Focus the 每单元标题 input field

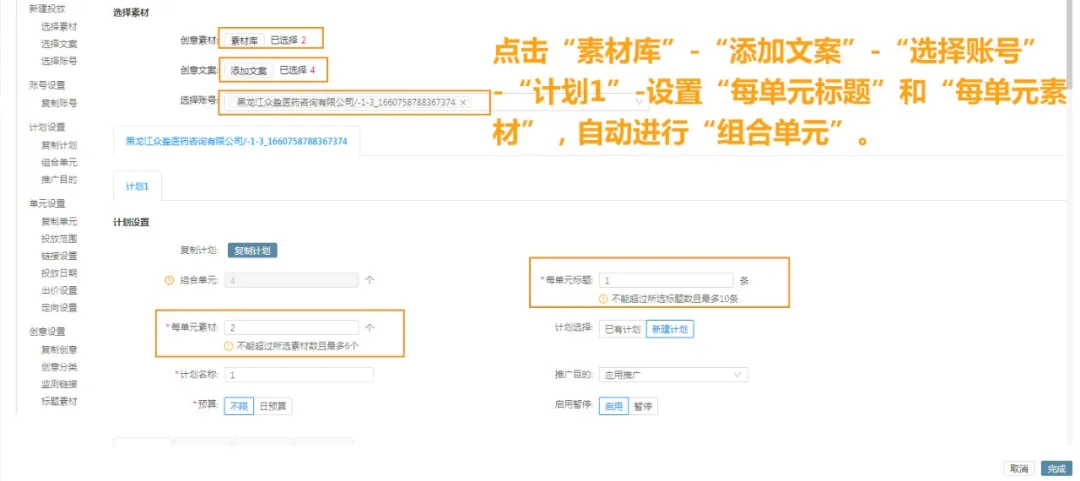[x=666, y=280]
